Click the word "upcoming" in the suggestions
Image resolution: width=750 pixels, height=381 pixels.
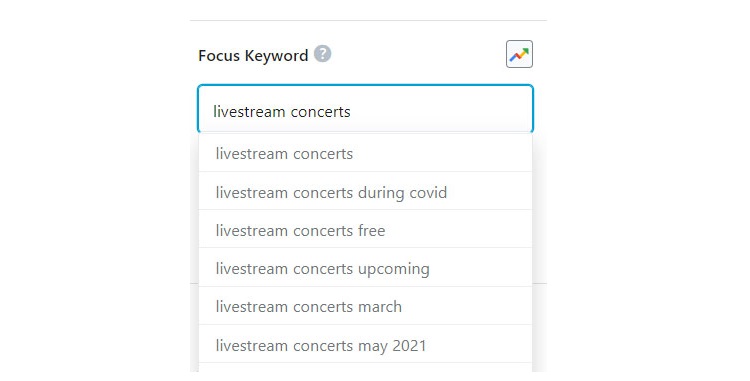[394, 269]
